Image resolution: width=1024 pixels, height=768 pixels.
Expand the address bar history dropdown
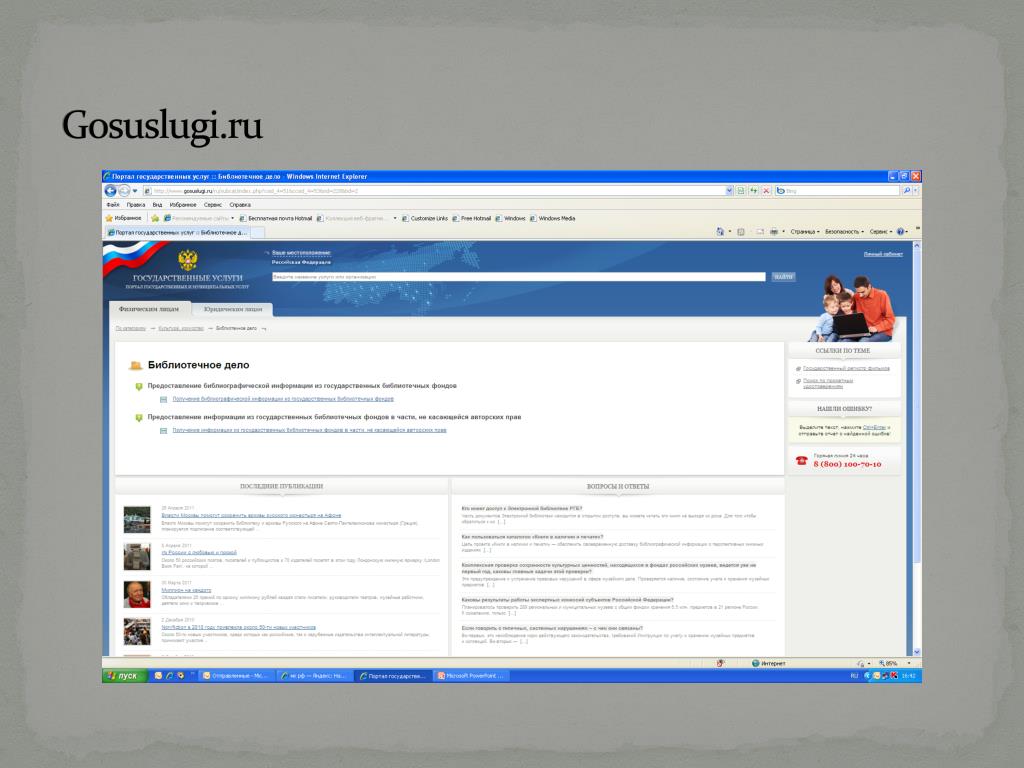[729, 191]
